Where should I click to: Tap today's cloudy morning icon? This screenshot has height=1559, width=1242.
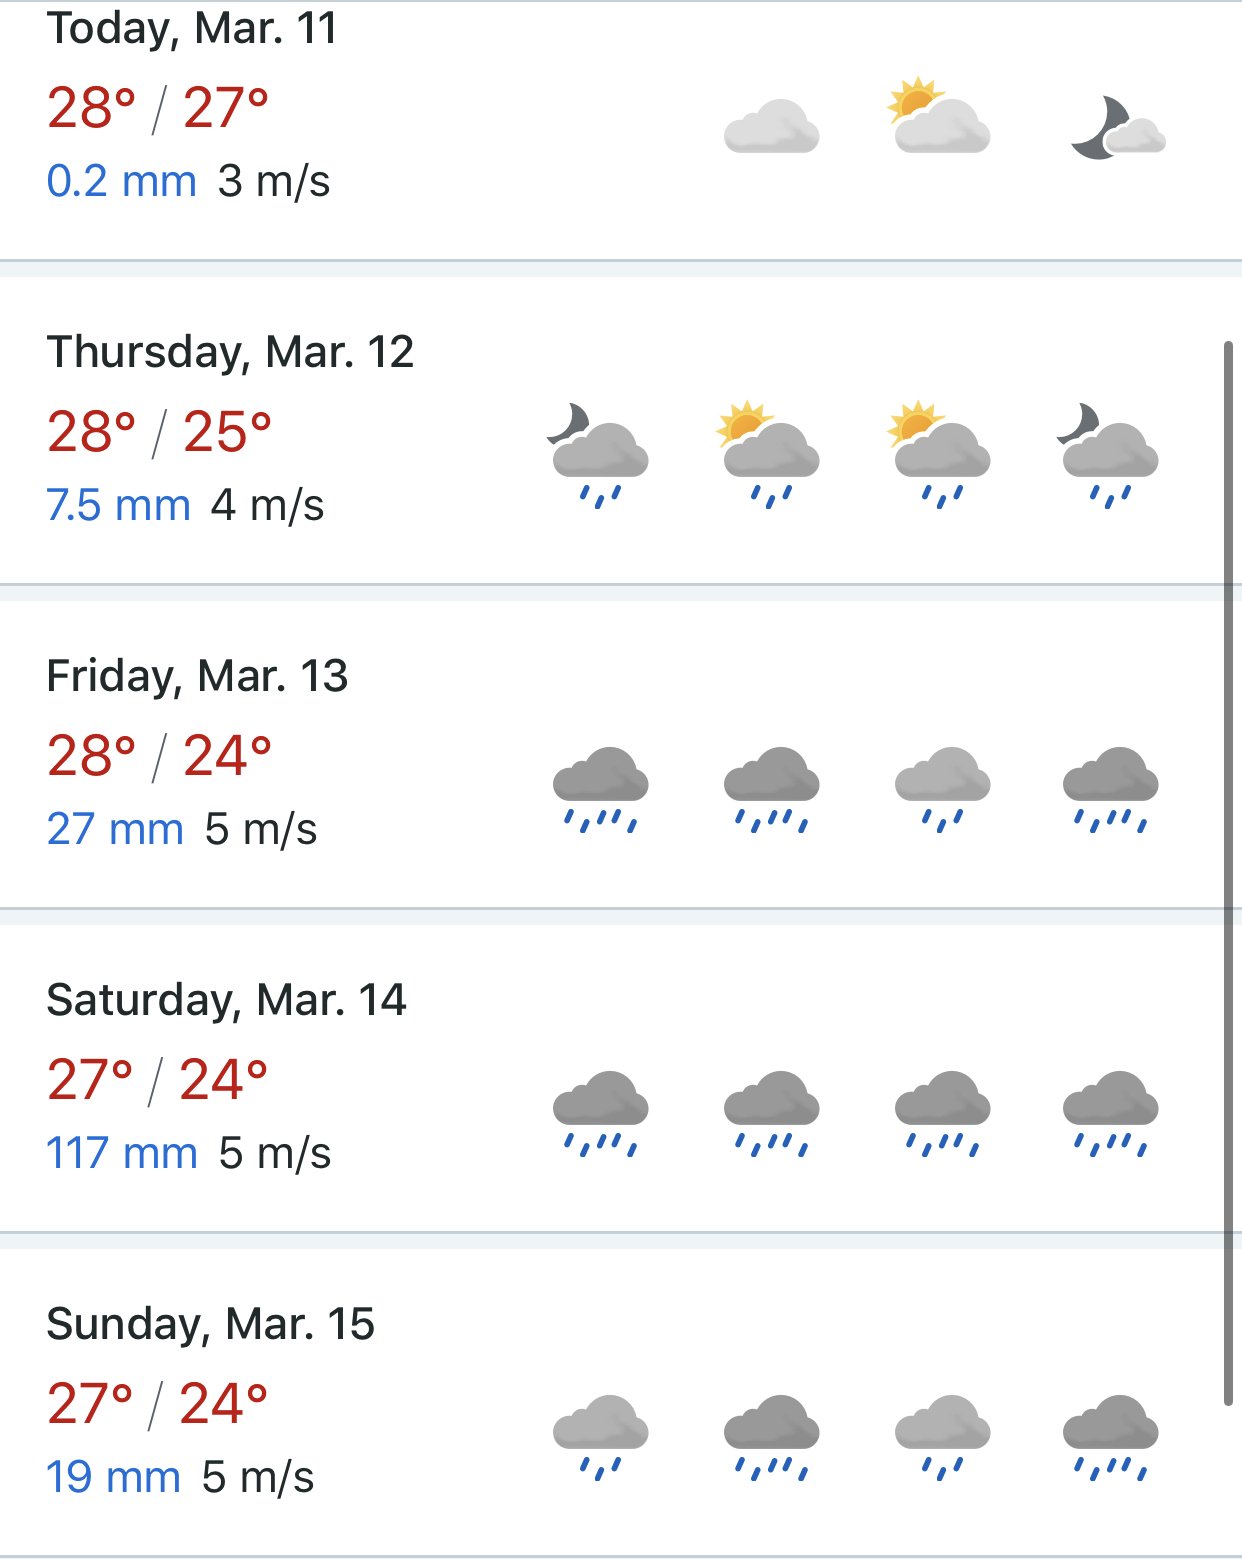(771, 126)
